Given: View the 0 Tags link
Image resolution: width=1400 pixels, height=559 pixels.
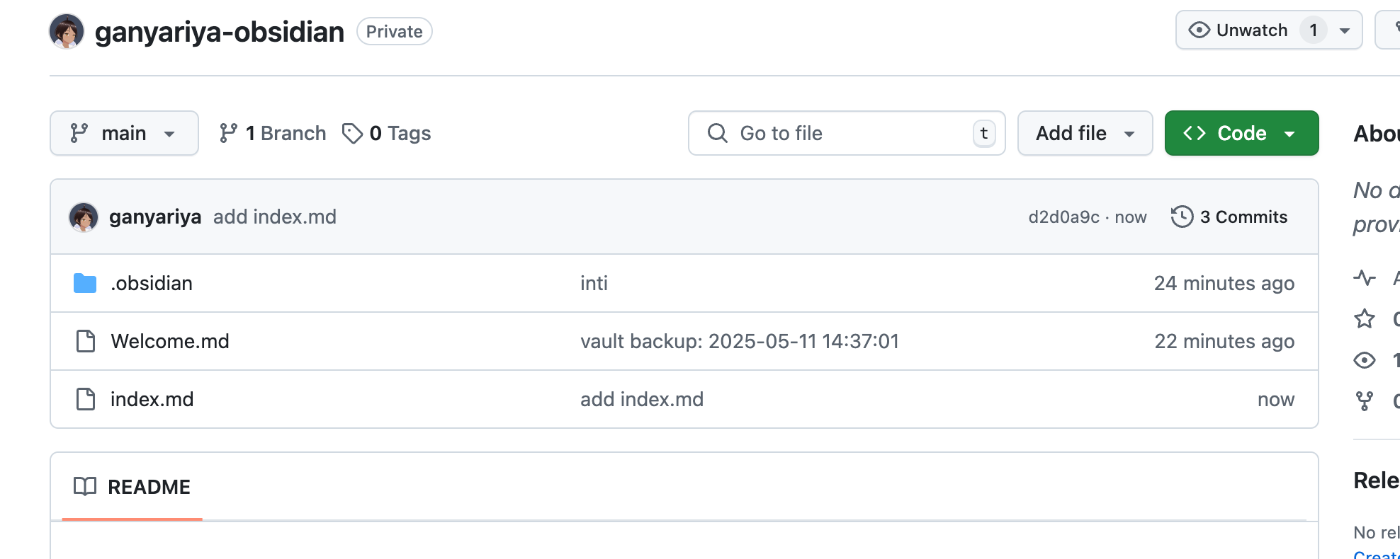Looking at the screenshot, I should click(x=386, y=133).
